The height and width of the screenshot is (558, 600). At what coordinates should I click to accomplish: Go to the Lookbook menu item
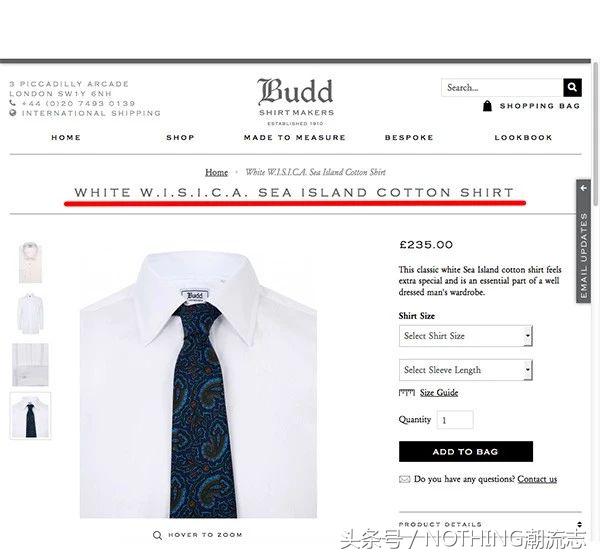pyautogui.click(x=523, y=137)
